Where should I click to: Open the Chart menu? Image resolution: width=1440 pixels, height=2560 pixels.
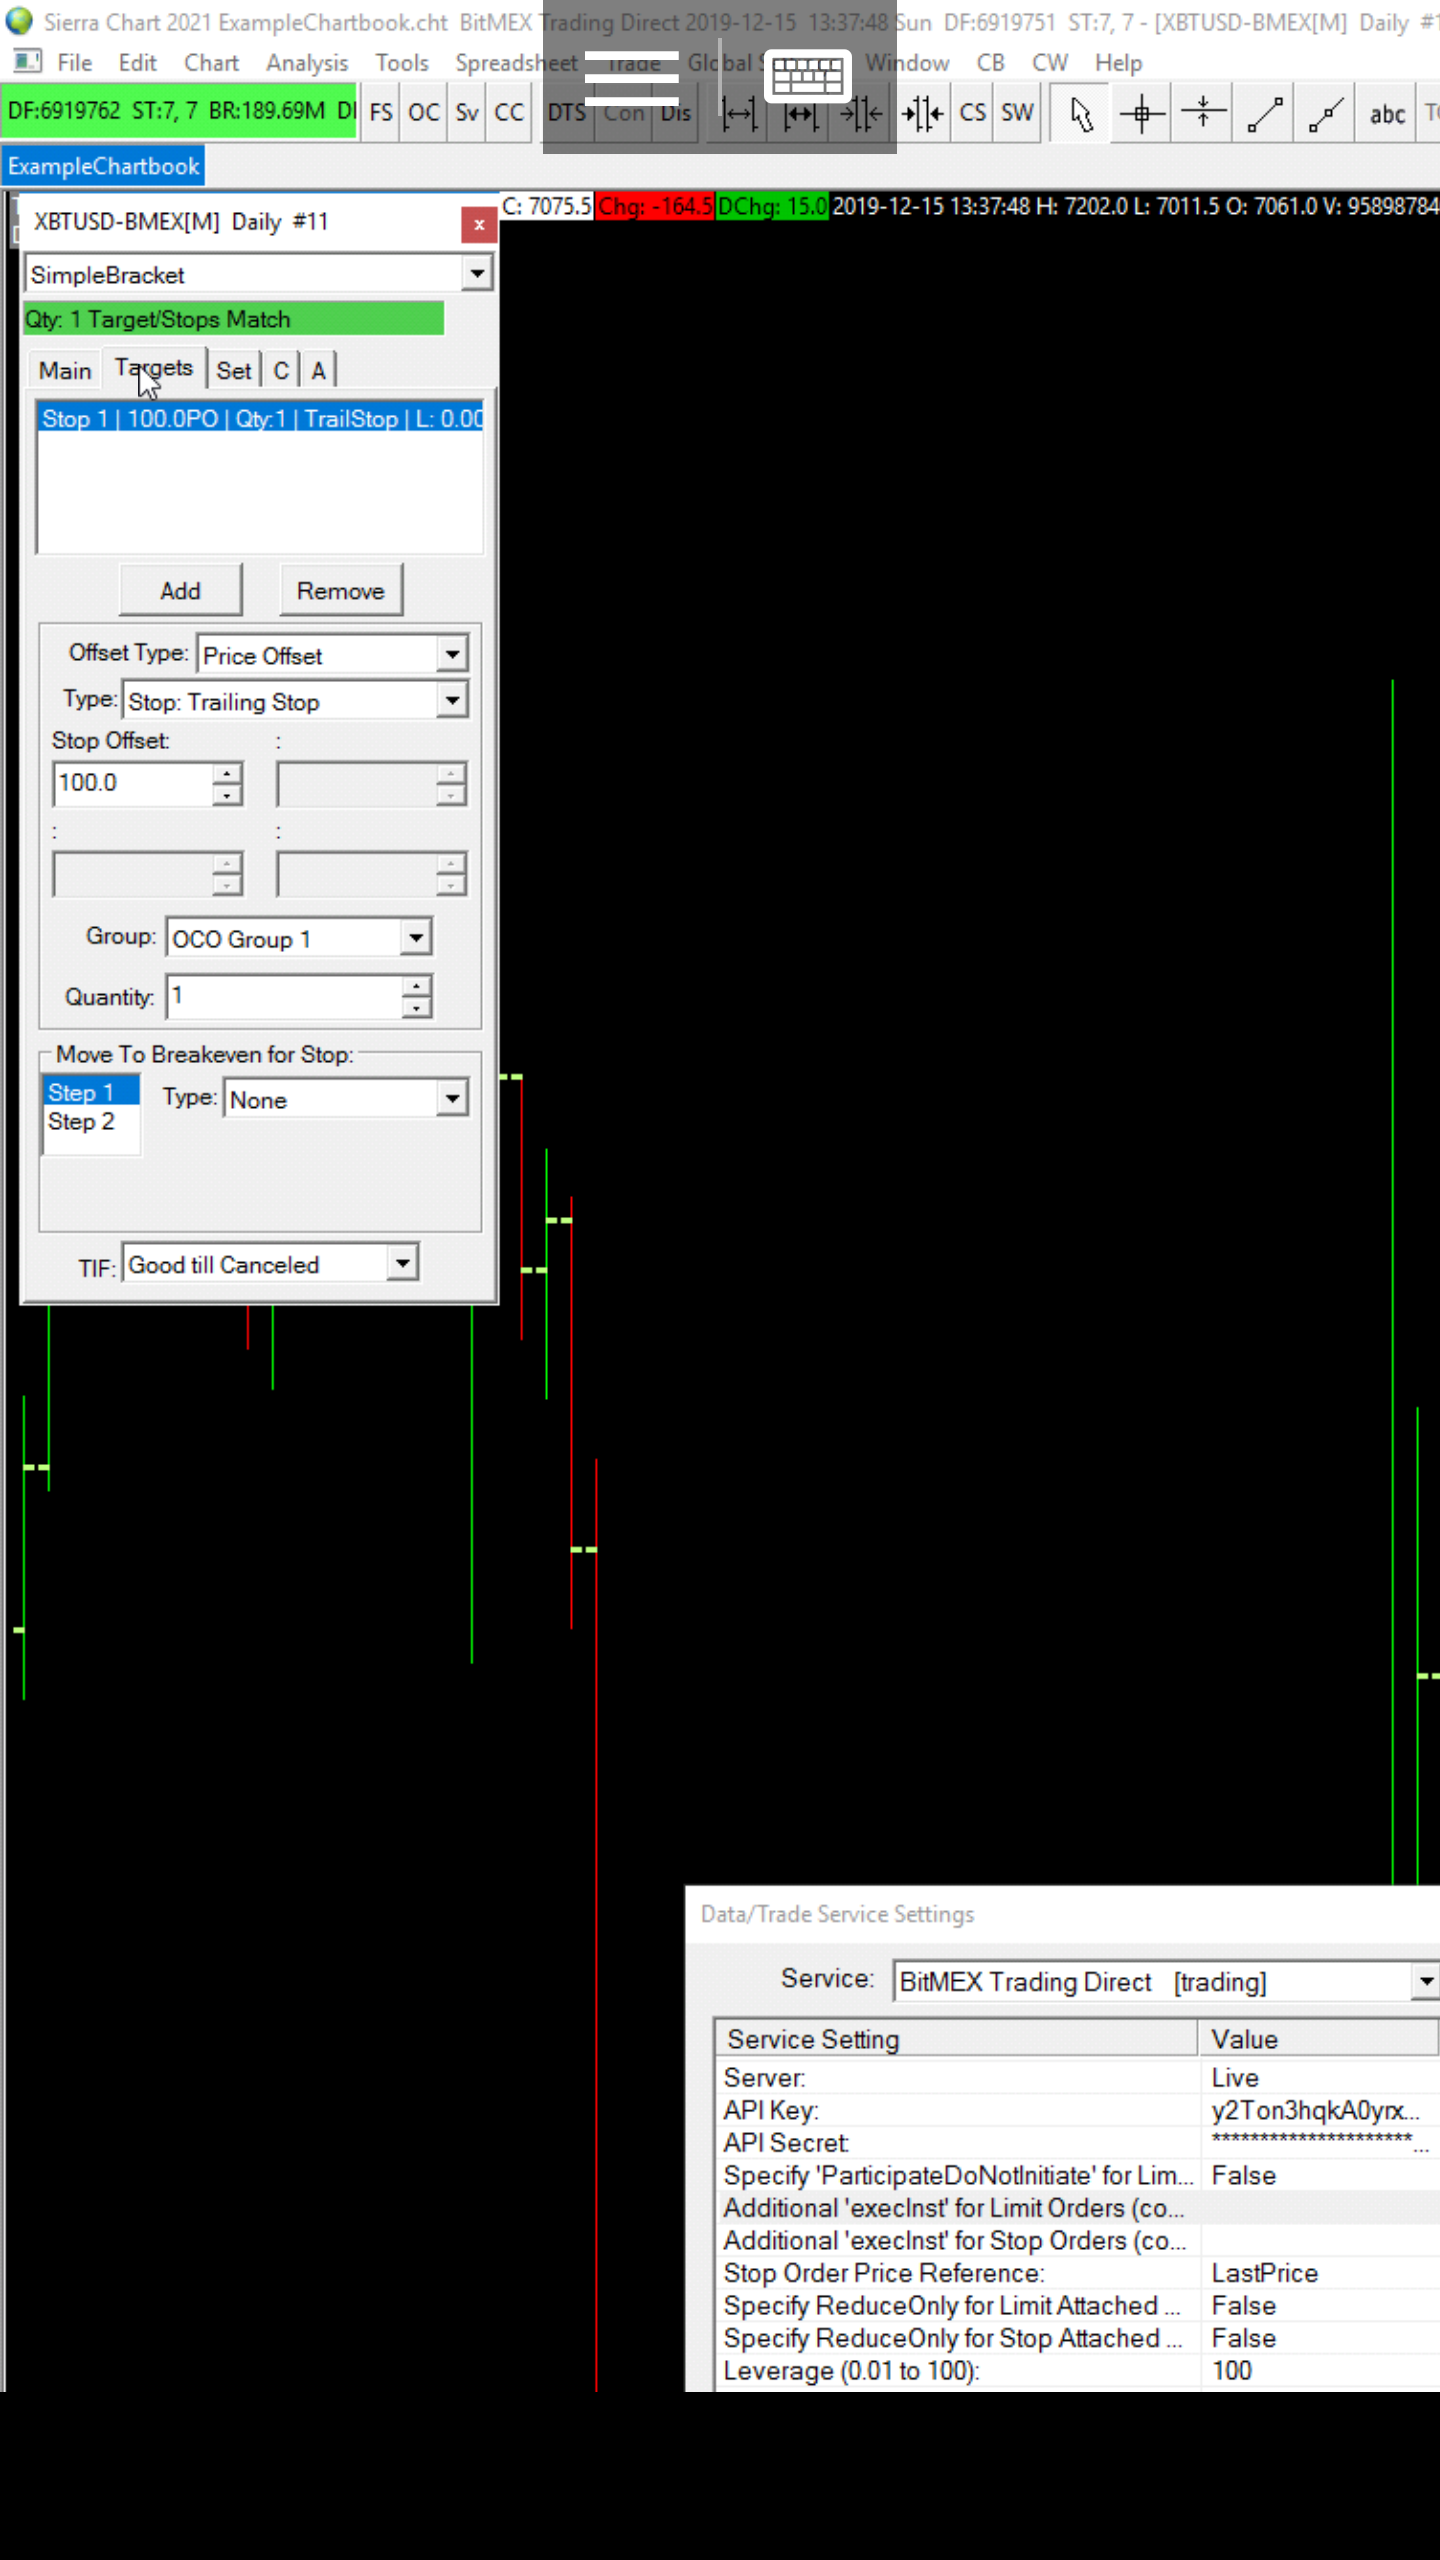(x=211, y=63)
